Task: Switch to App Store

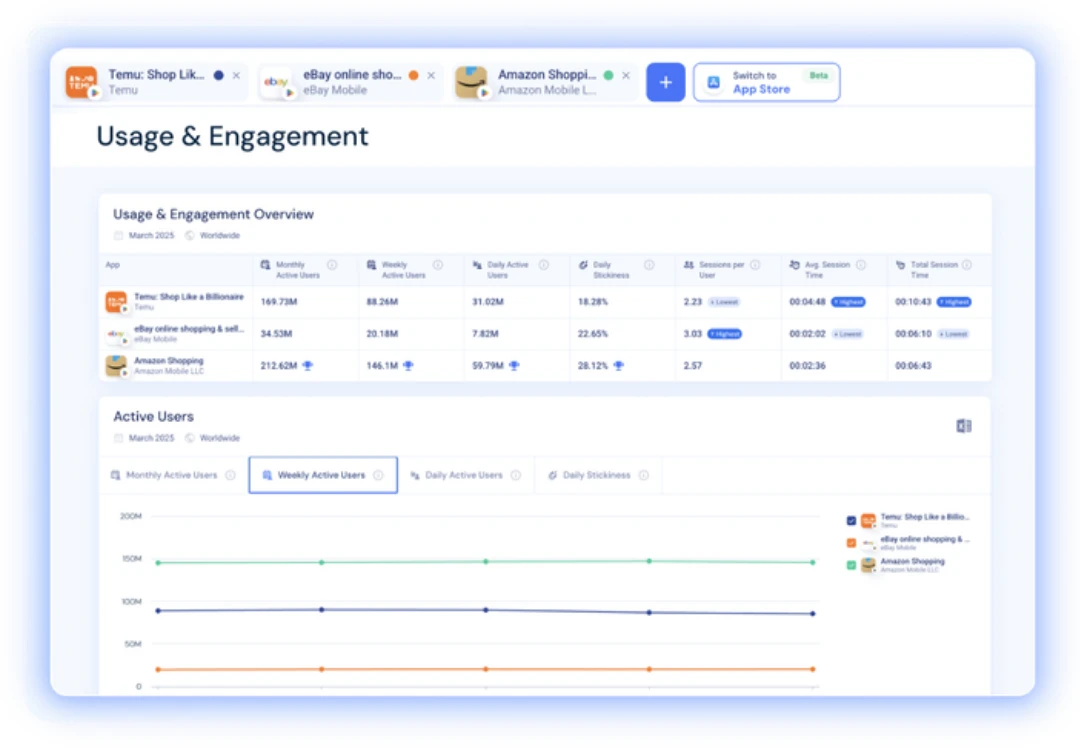Action: (x=767, y=83)
